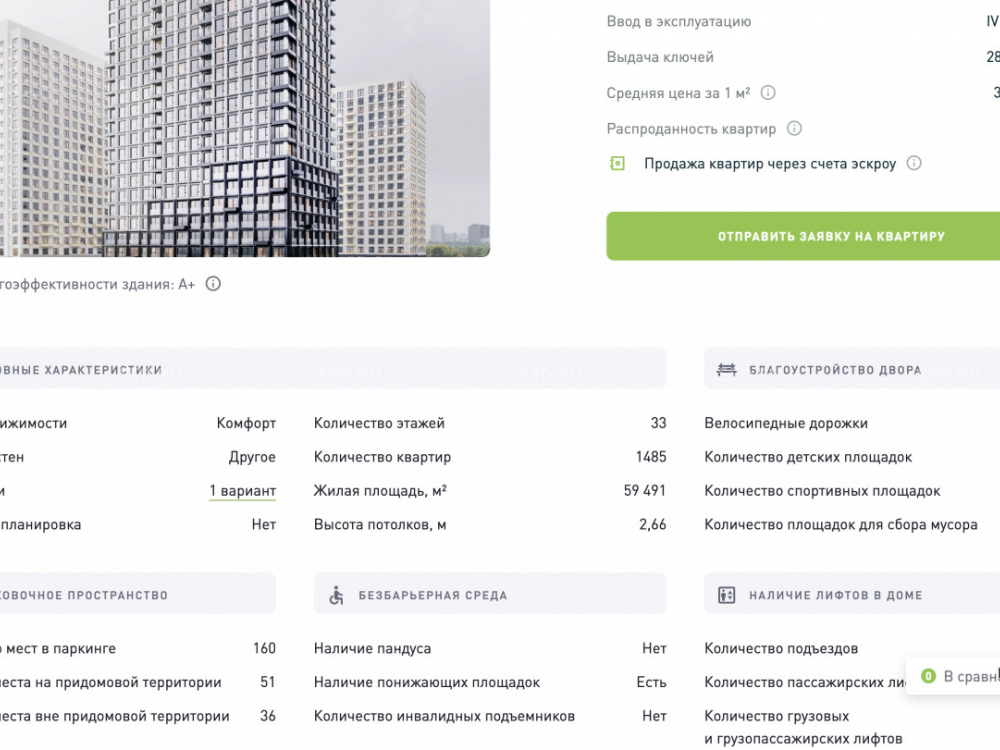
Task: Select Продажа квартир через счета эскроу text
Action: (769, 164)
